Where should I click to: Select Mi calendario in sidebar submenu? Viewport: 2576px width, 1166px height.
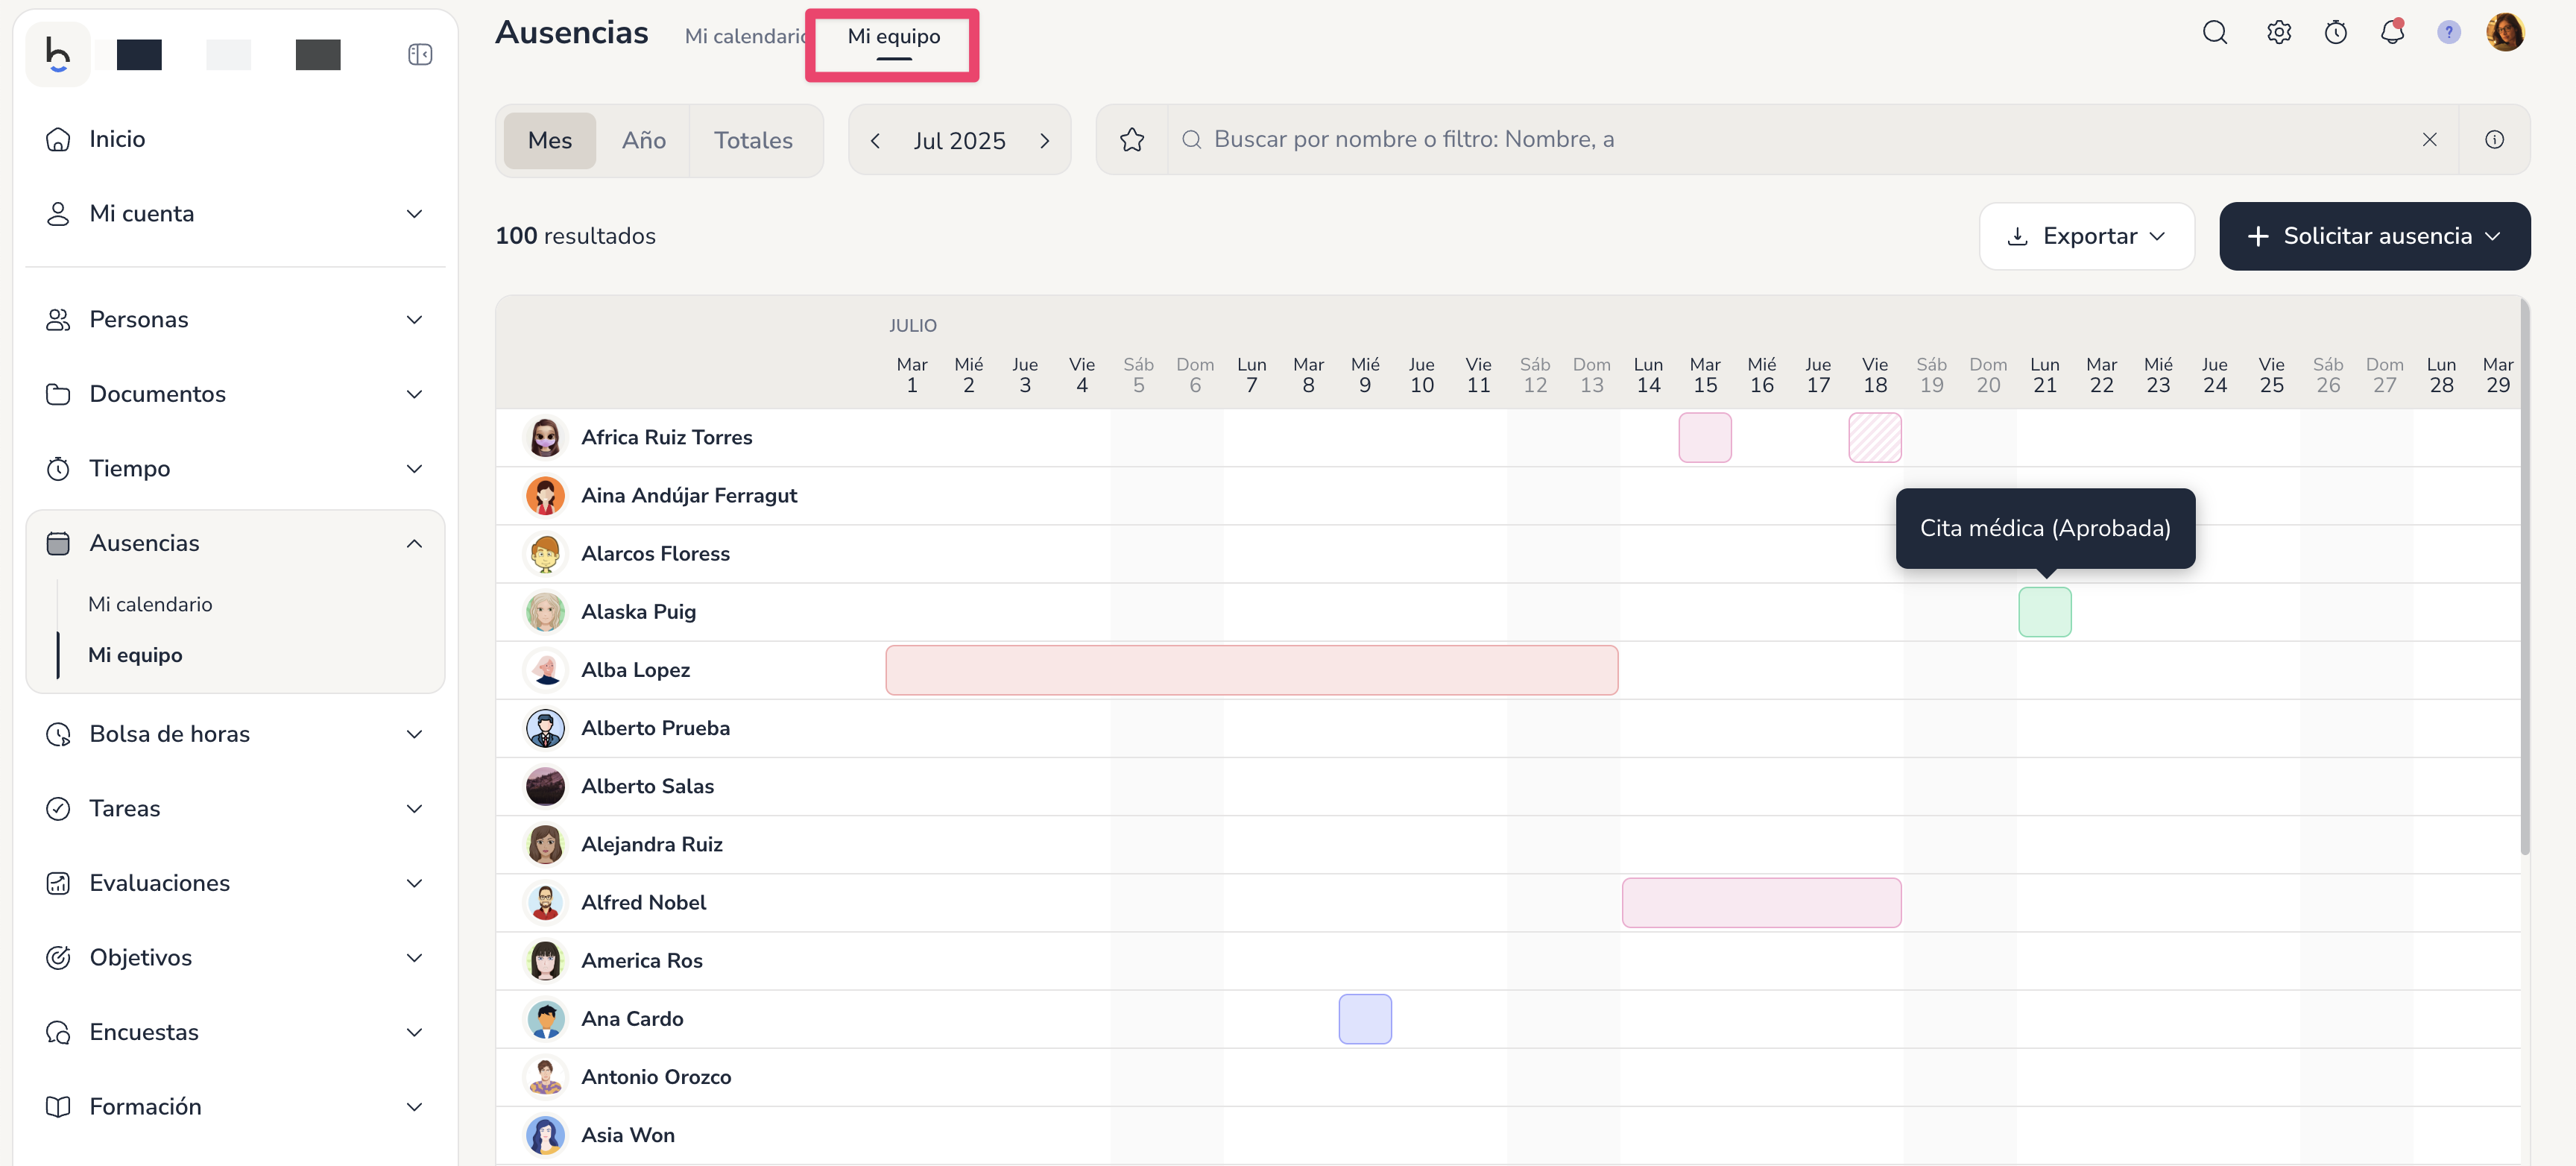coord(150,604)
